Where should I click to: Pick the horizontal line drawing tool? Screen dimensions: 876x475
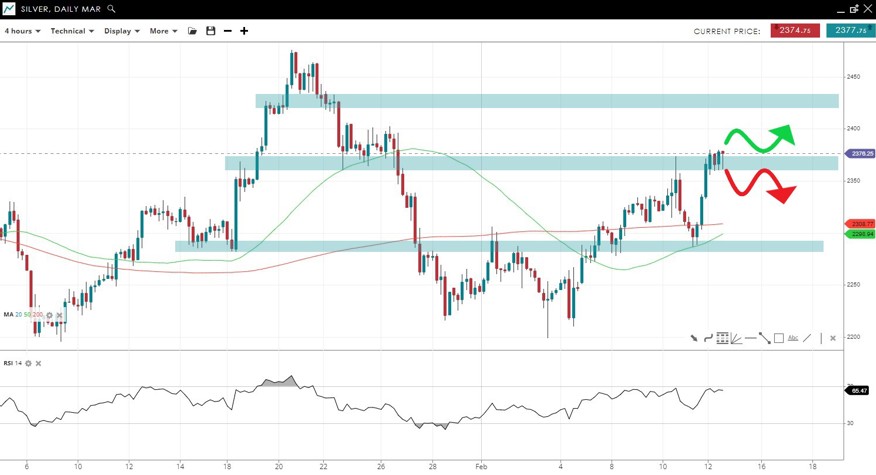pyautogui.click(x=750, y=339)
